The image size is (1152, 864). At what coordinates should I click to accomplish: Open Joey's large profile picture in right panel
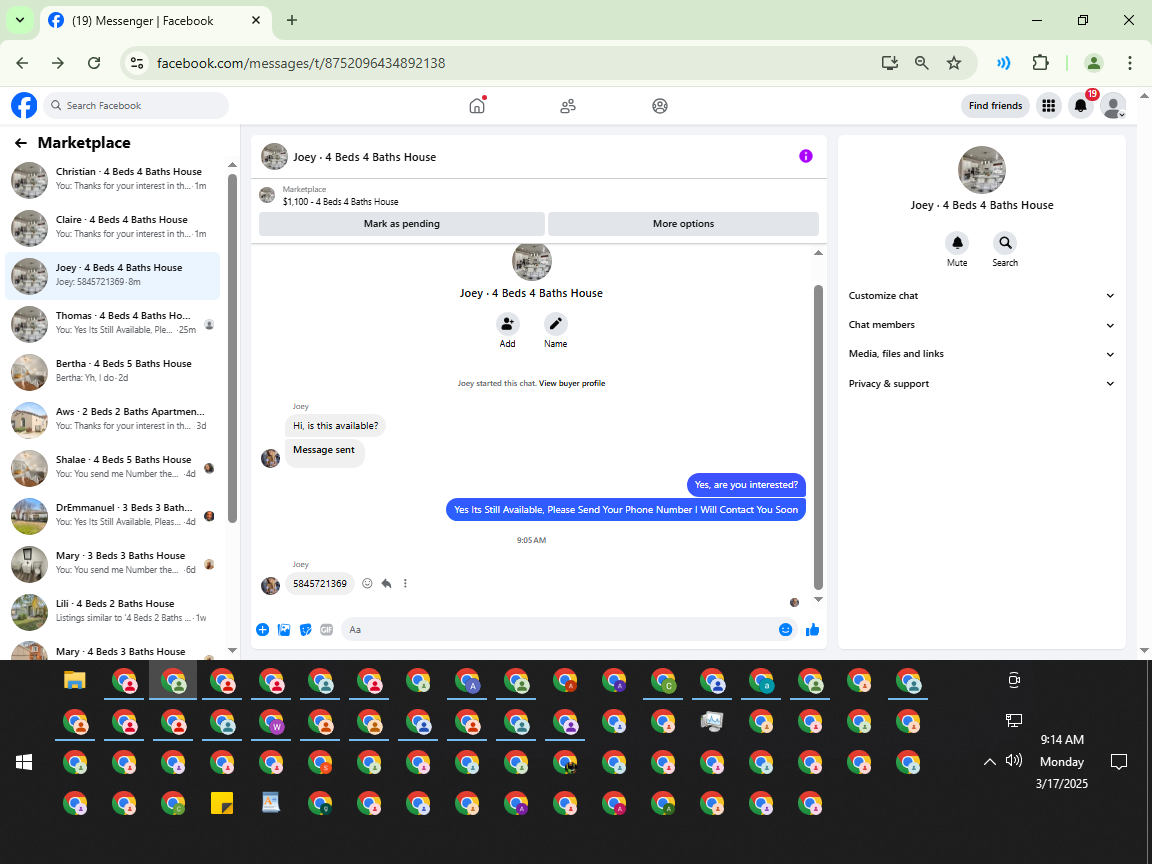pos(982,170)
